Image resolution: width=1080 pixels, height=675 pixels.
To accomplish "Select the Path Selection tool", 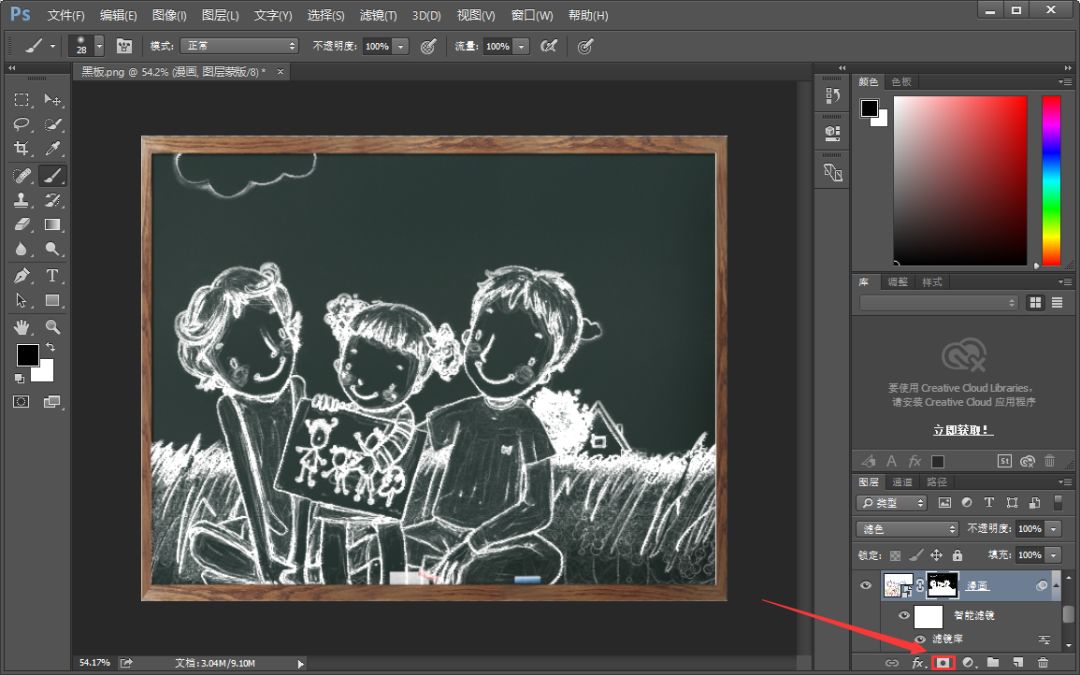I will click(x=21, y=300).
